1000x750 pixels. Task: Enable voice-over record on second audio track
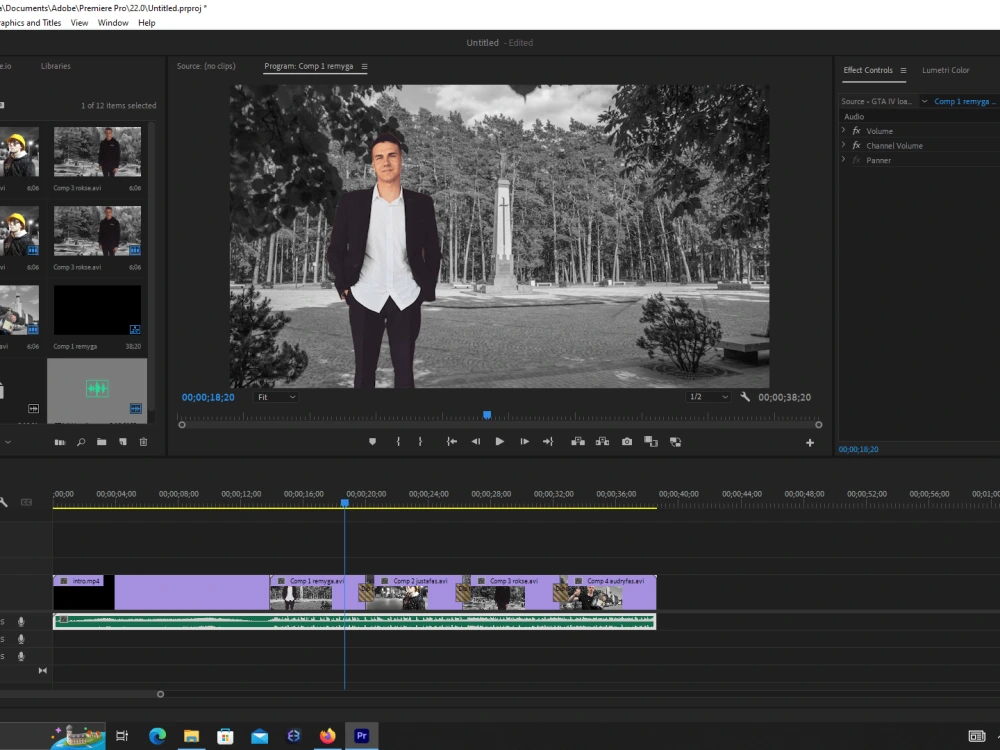(21, 638)
